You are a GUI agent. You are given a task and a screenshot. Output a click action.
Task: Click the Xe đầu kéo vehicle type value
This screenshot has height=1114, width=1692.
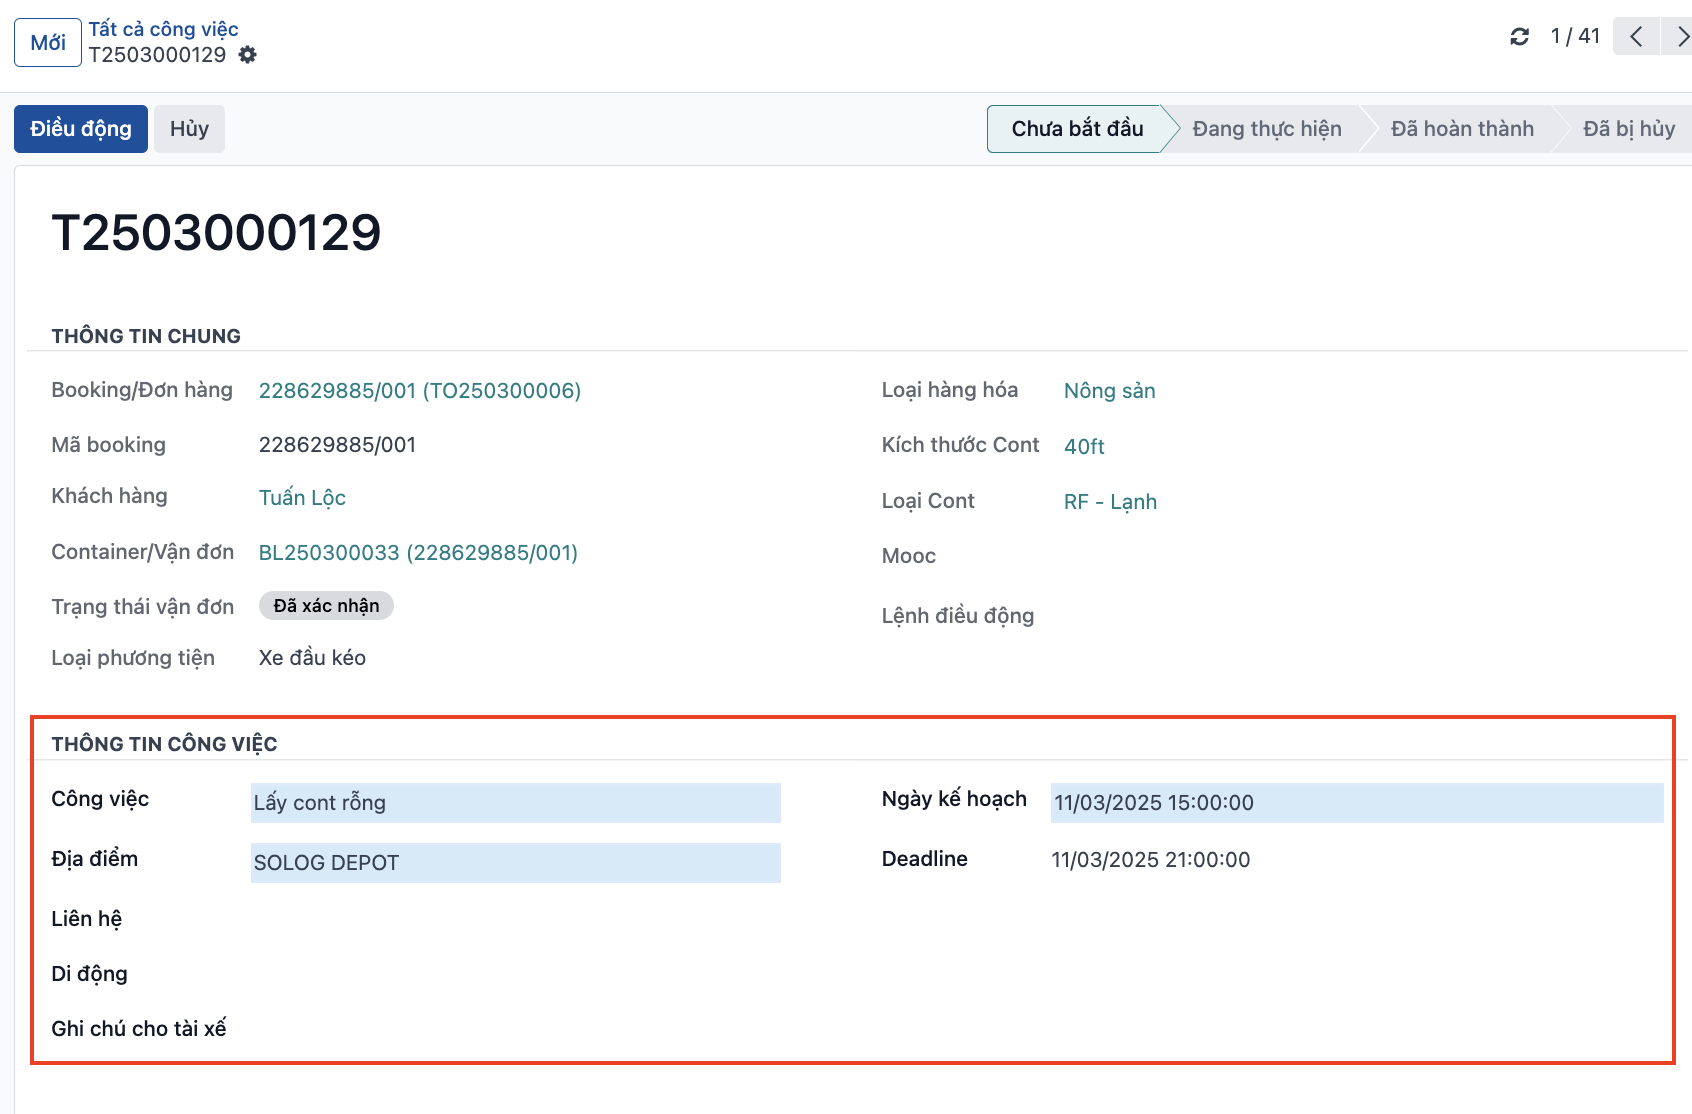(x=312, y=658)
